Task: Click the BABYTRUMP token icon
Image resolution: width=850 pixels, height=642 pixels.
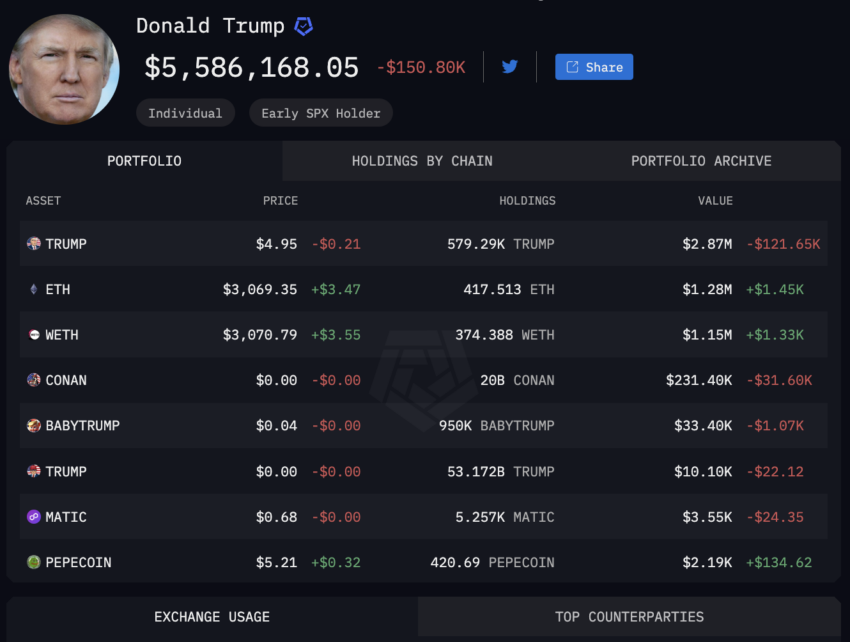Action: pos(34,426)
